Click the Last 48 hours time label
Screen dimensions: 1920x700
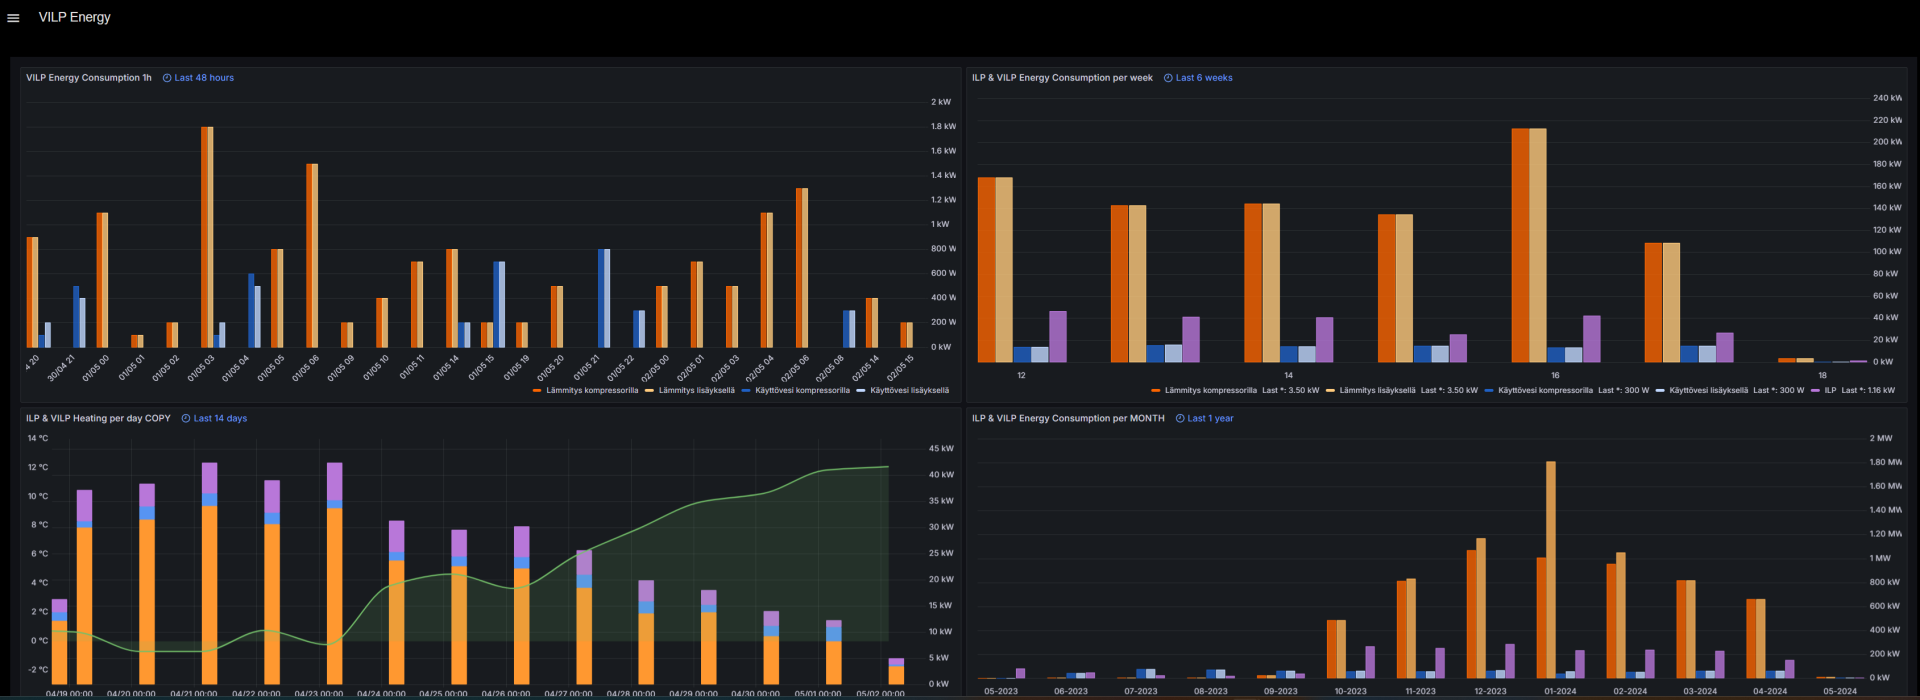pyautogui.click(x=204, y=78)
